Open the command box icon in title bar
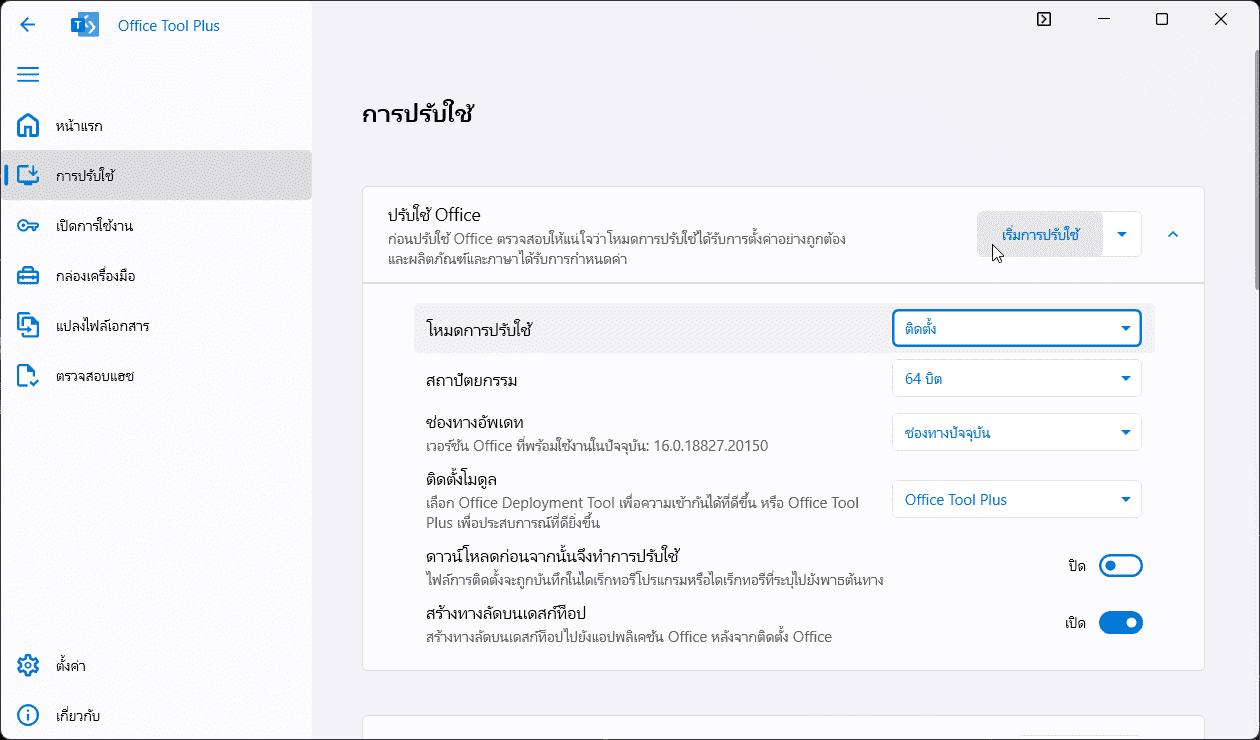Viewport: 1260px width, 740px height. [1044, 19]
